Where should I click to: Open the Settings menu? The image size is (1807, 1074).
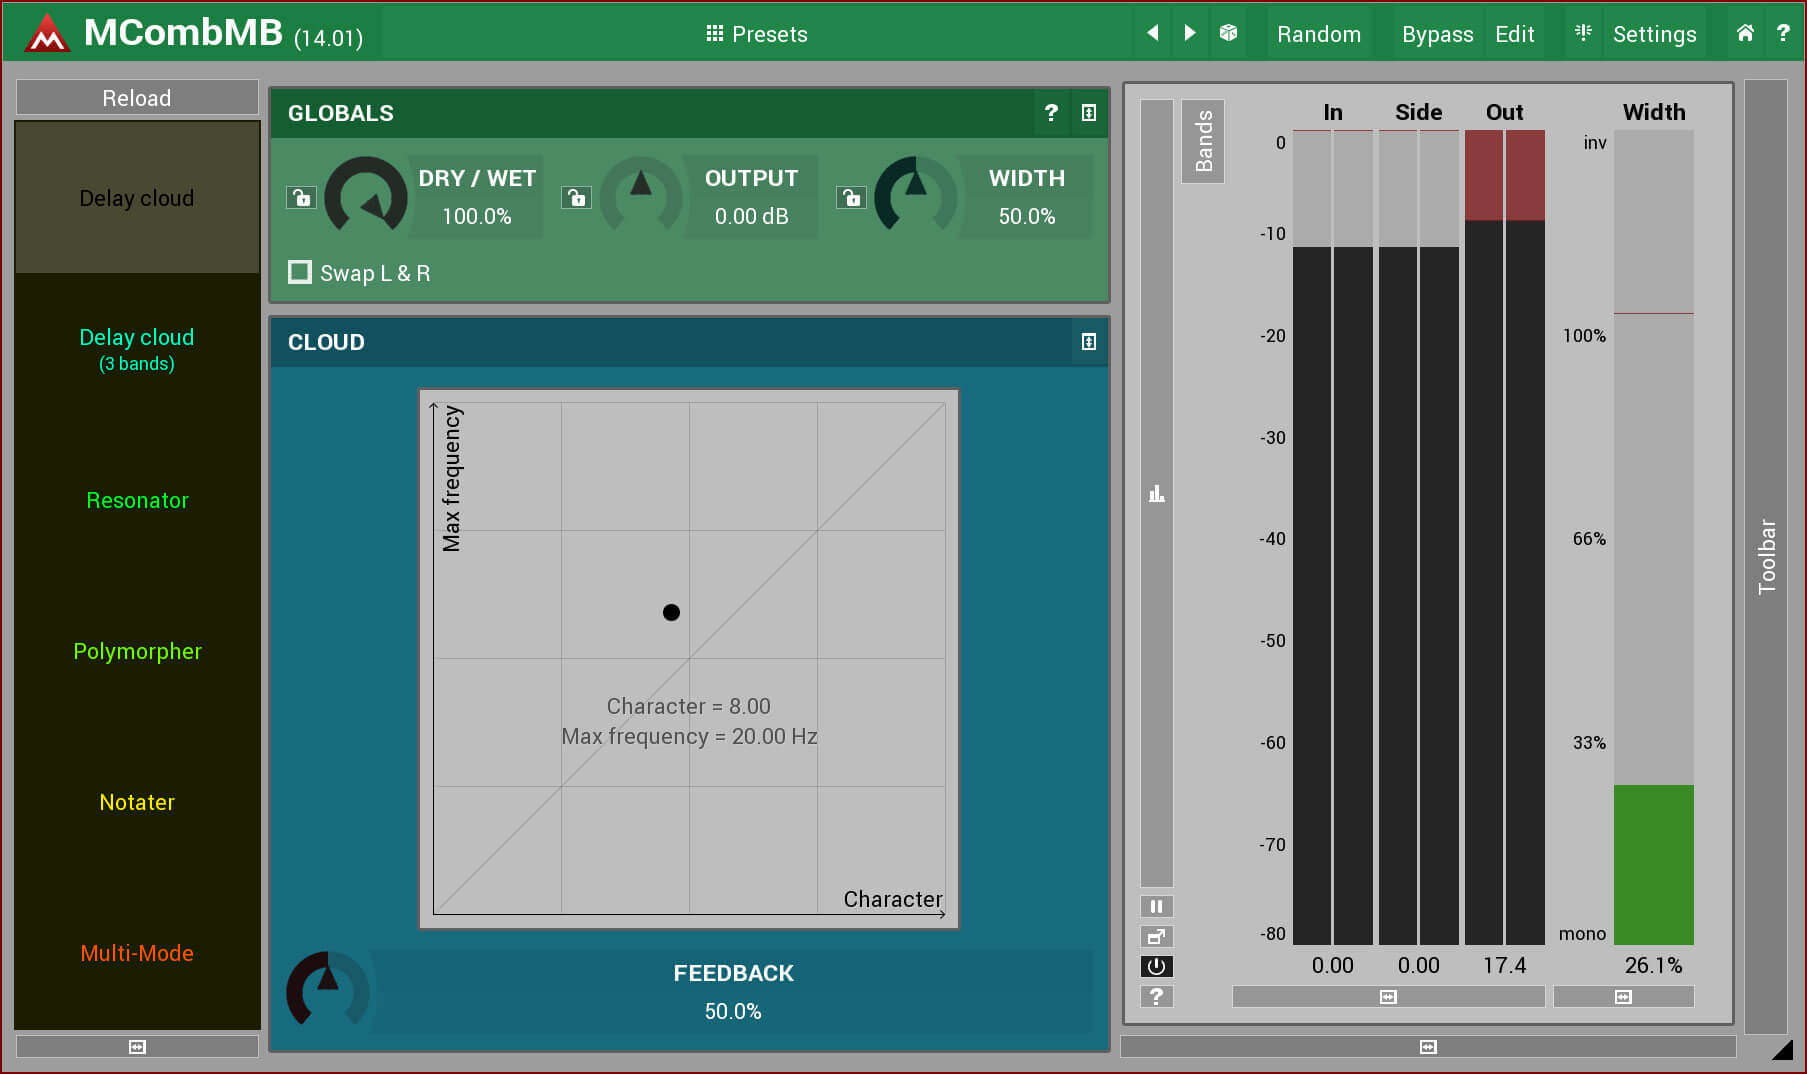coord(1654,34)
